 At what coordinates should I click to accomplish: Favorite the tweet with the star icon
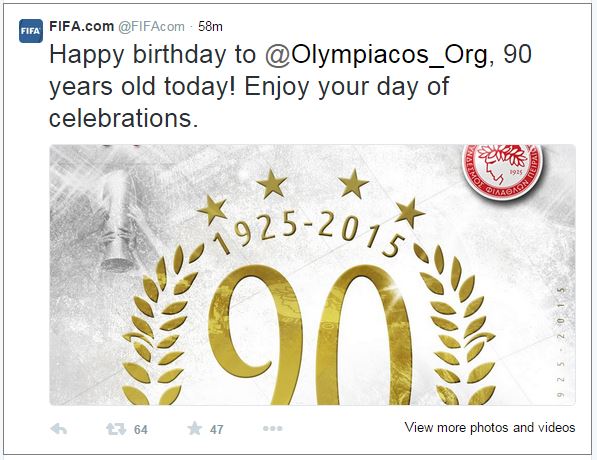[x=195, y=429]
